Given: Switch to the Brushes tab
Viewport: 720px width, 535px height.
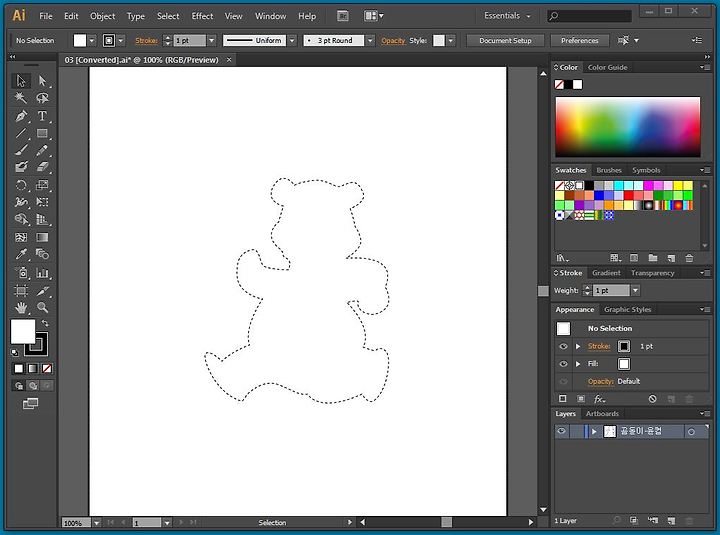Looking at the screenshot, I should [x=608, y=170].
